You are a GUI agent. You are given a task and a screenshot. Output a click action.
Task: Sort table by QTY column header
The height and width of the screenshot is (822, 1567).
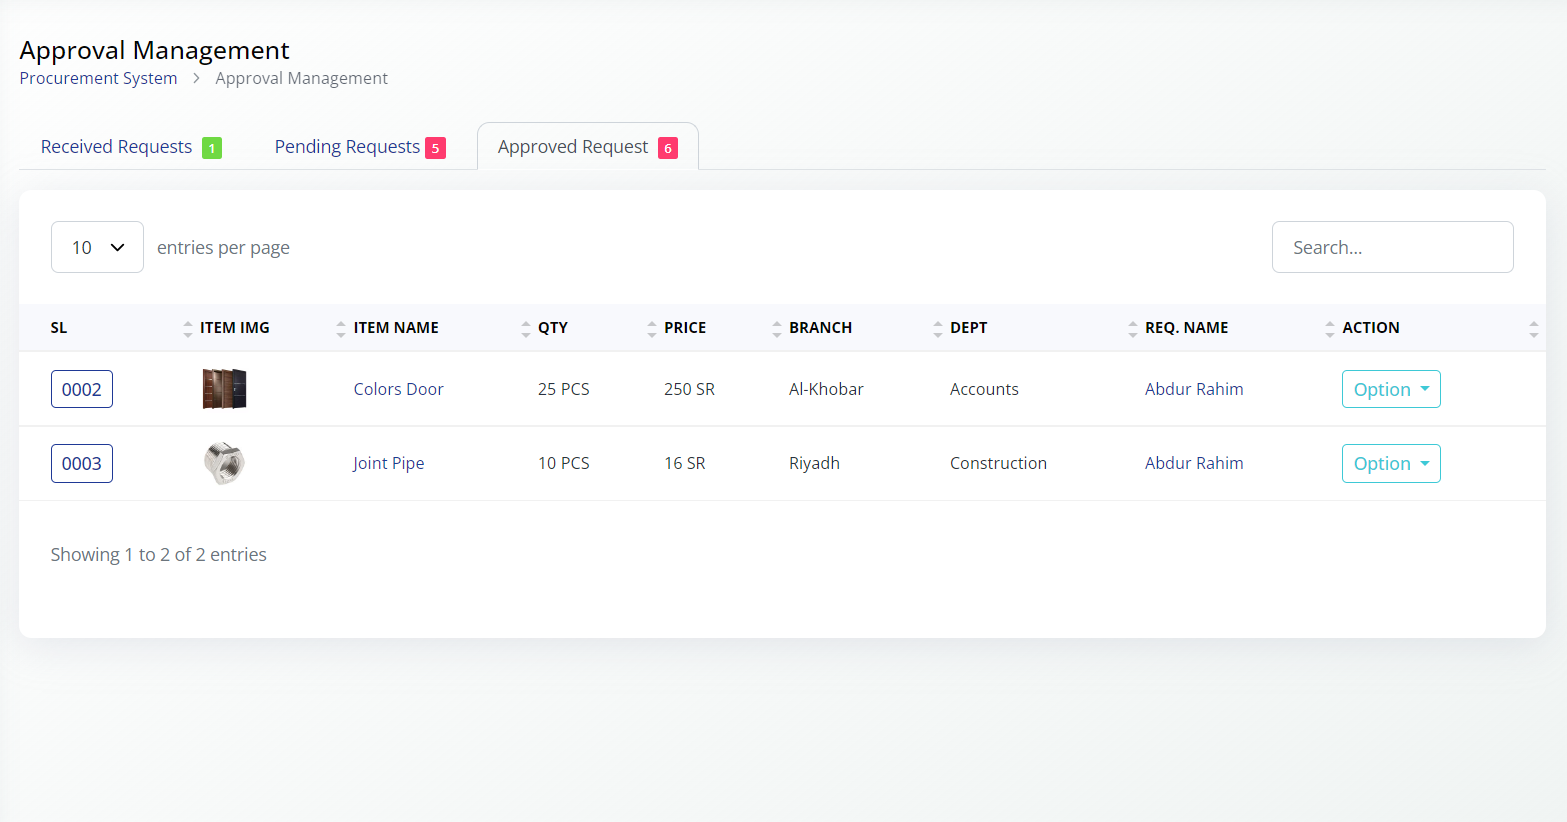click(552, 328)
